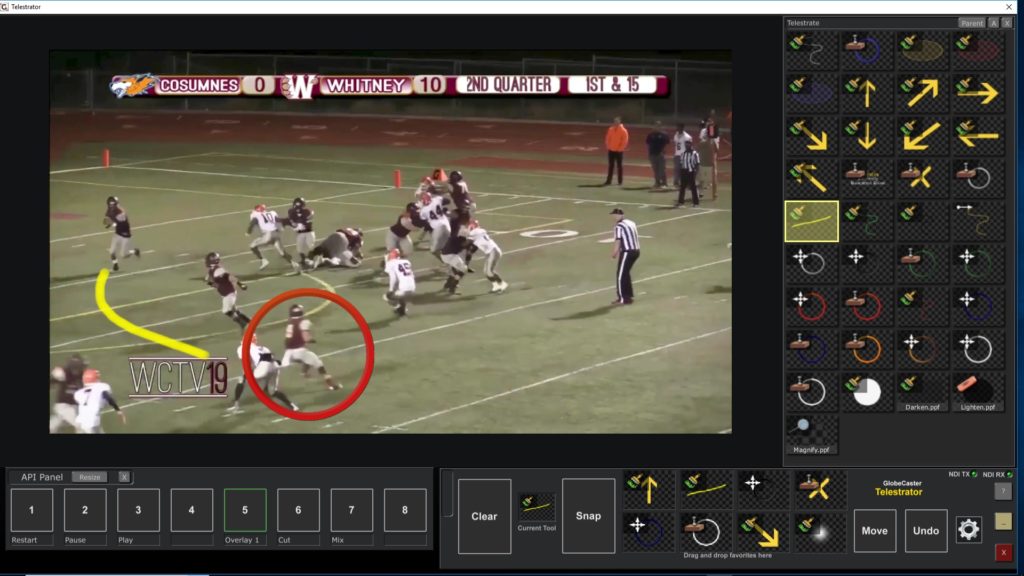The width and height of the screenshot is (1024, 576).
Task: Select the highlighted yellow freehand line tool
Action: click(811, 220)
